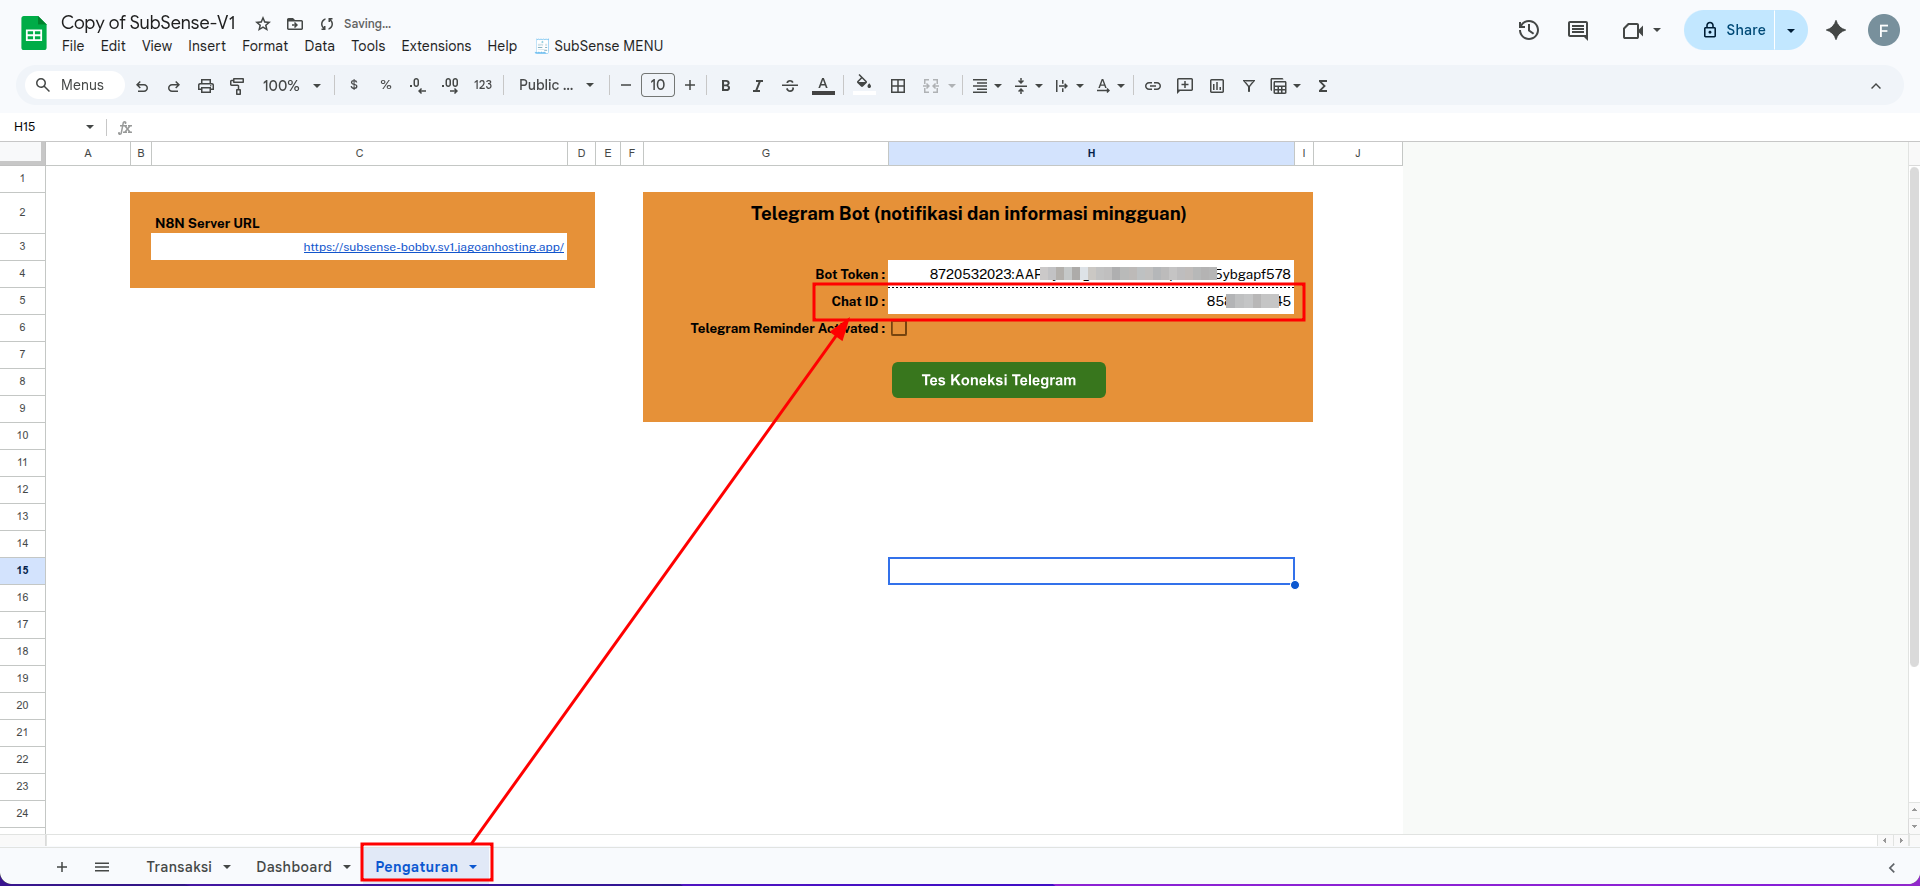Toggle Telegram Reminder Activated checkbox

pyautogui.click(x=899, y=328)
